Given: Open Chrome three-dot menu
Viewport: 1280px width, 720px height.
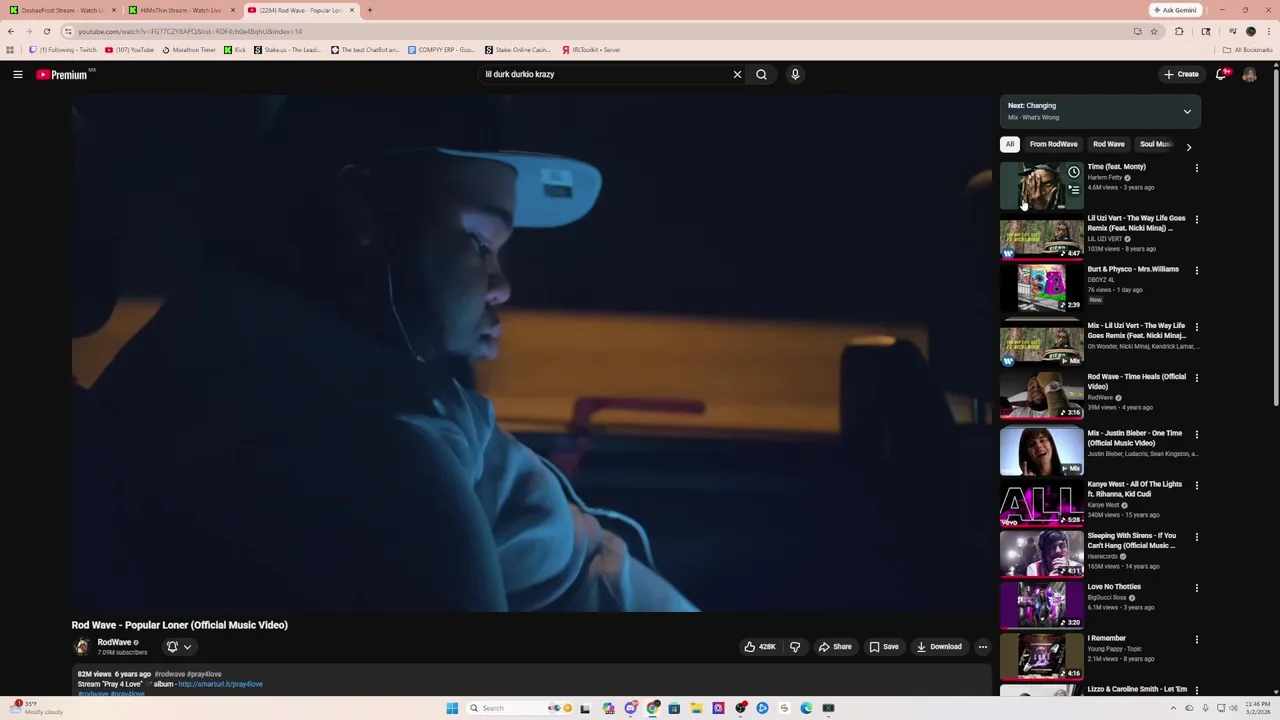Looking at the screenshot, I should click(1269, 31).
